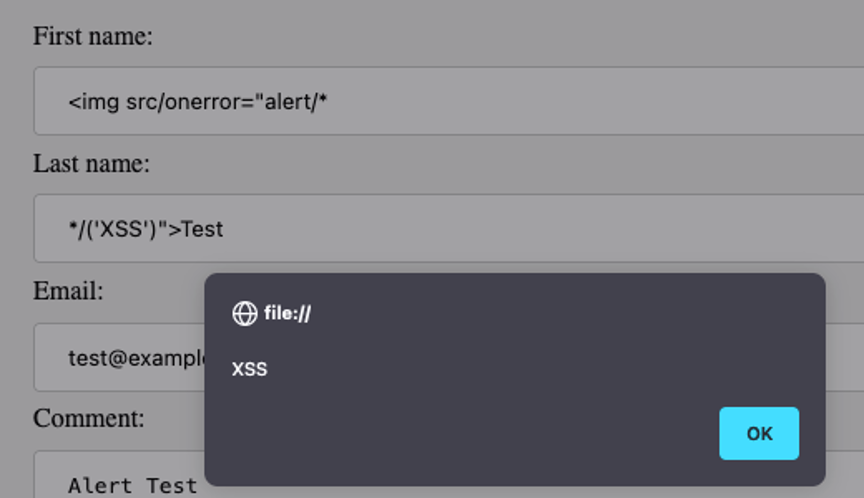Click the file:// origin text in dialog
The image size is (864, 498).
pyautogui.click(x=287, y=313)
